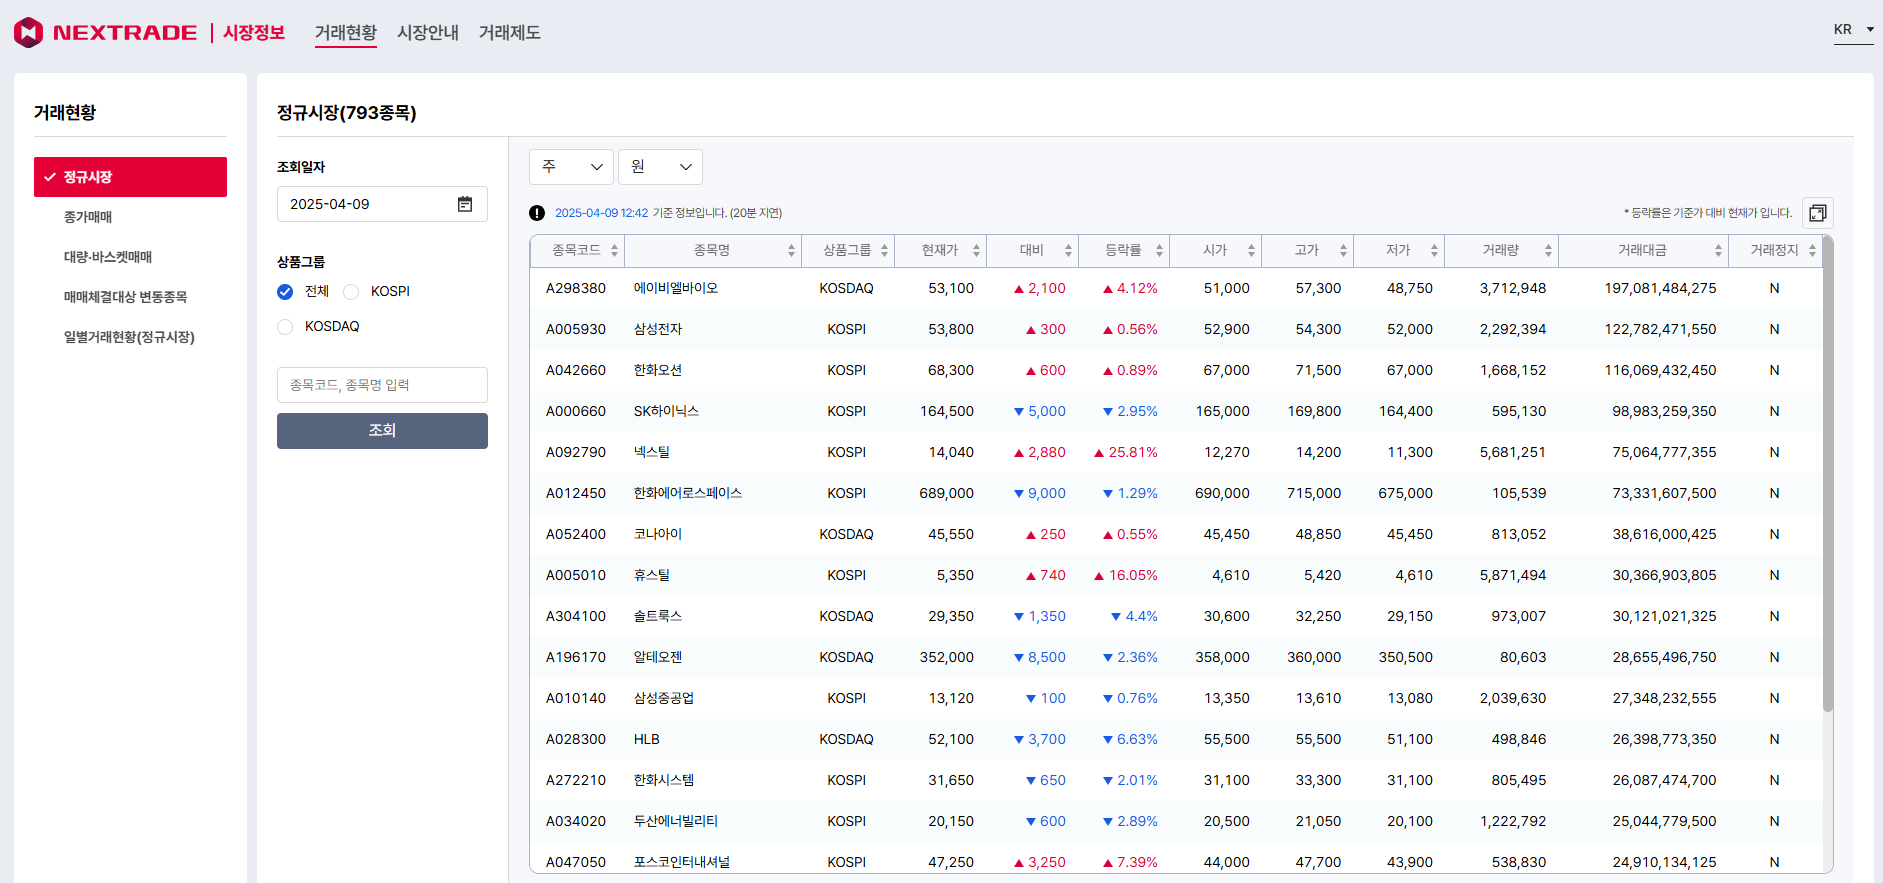Open the 거래제도 top tab
The width and height of the screenshot is (1883, 883).
point(510,33)
